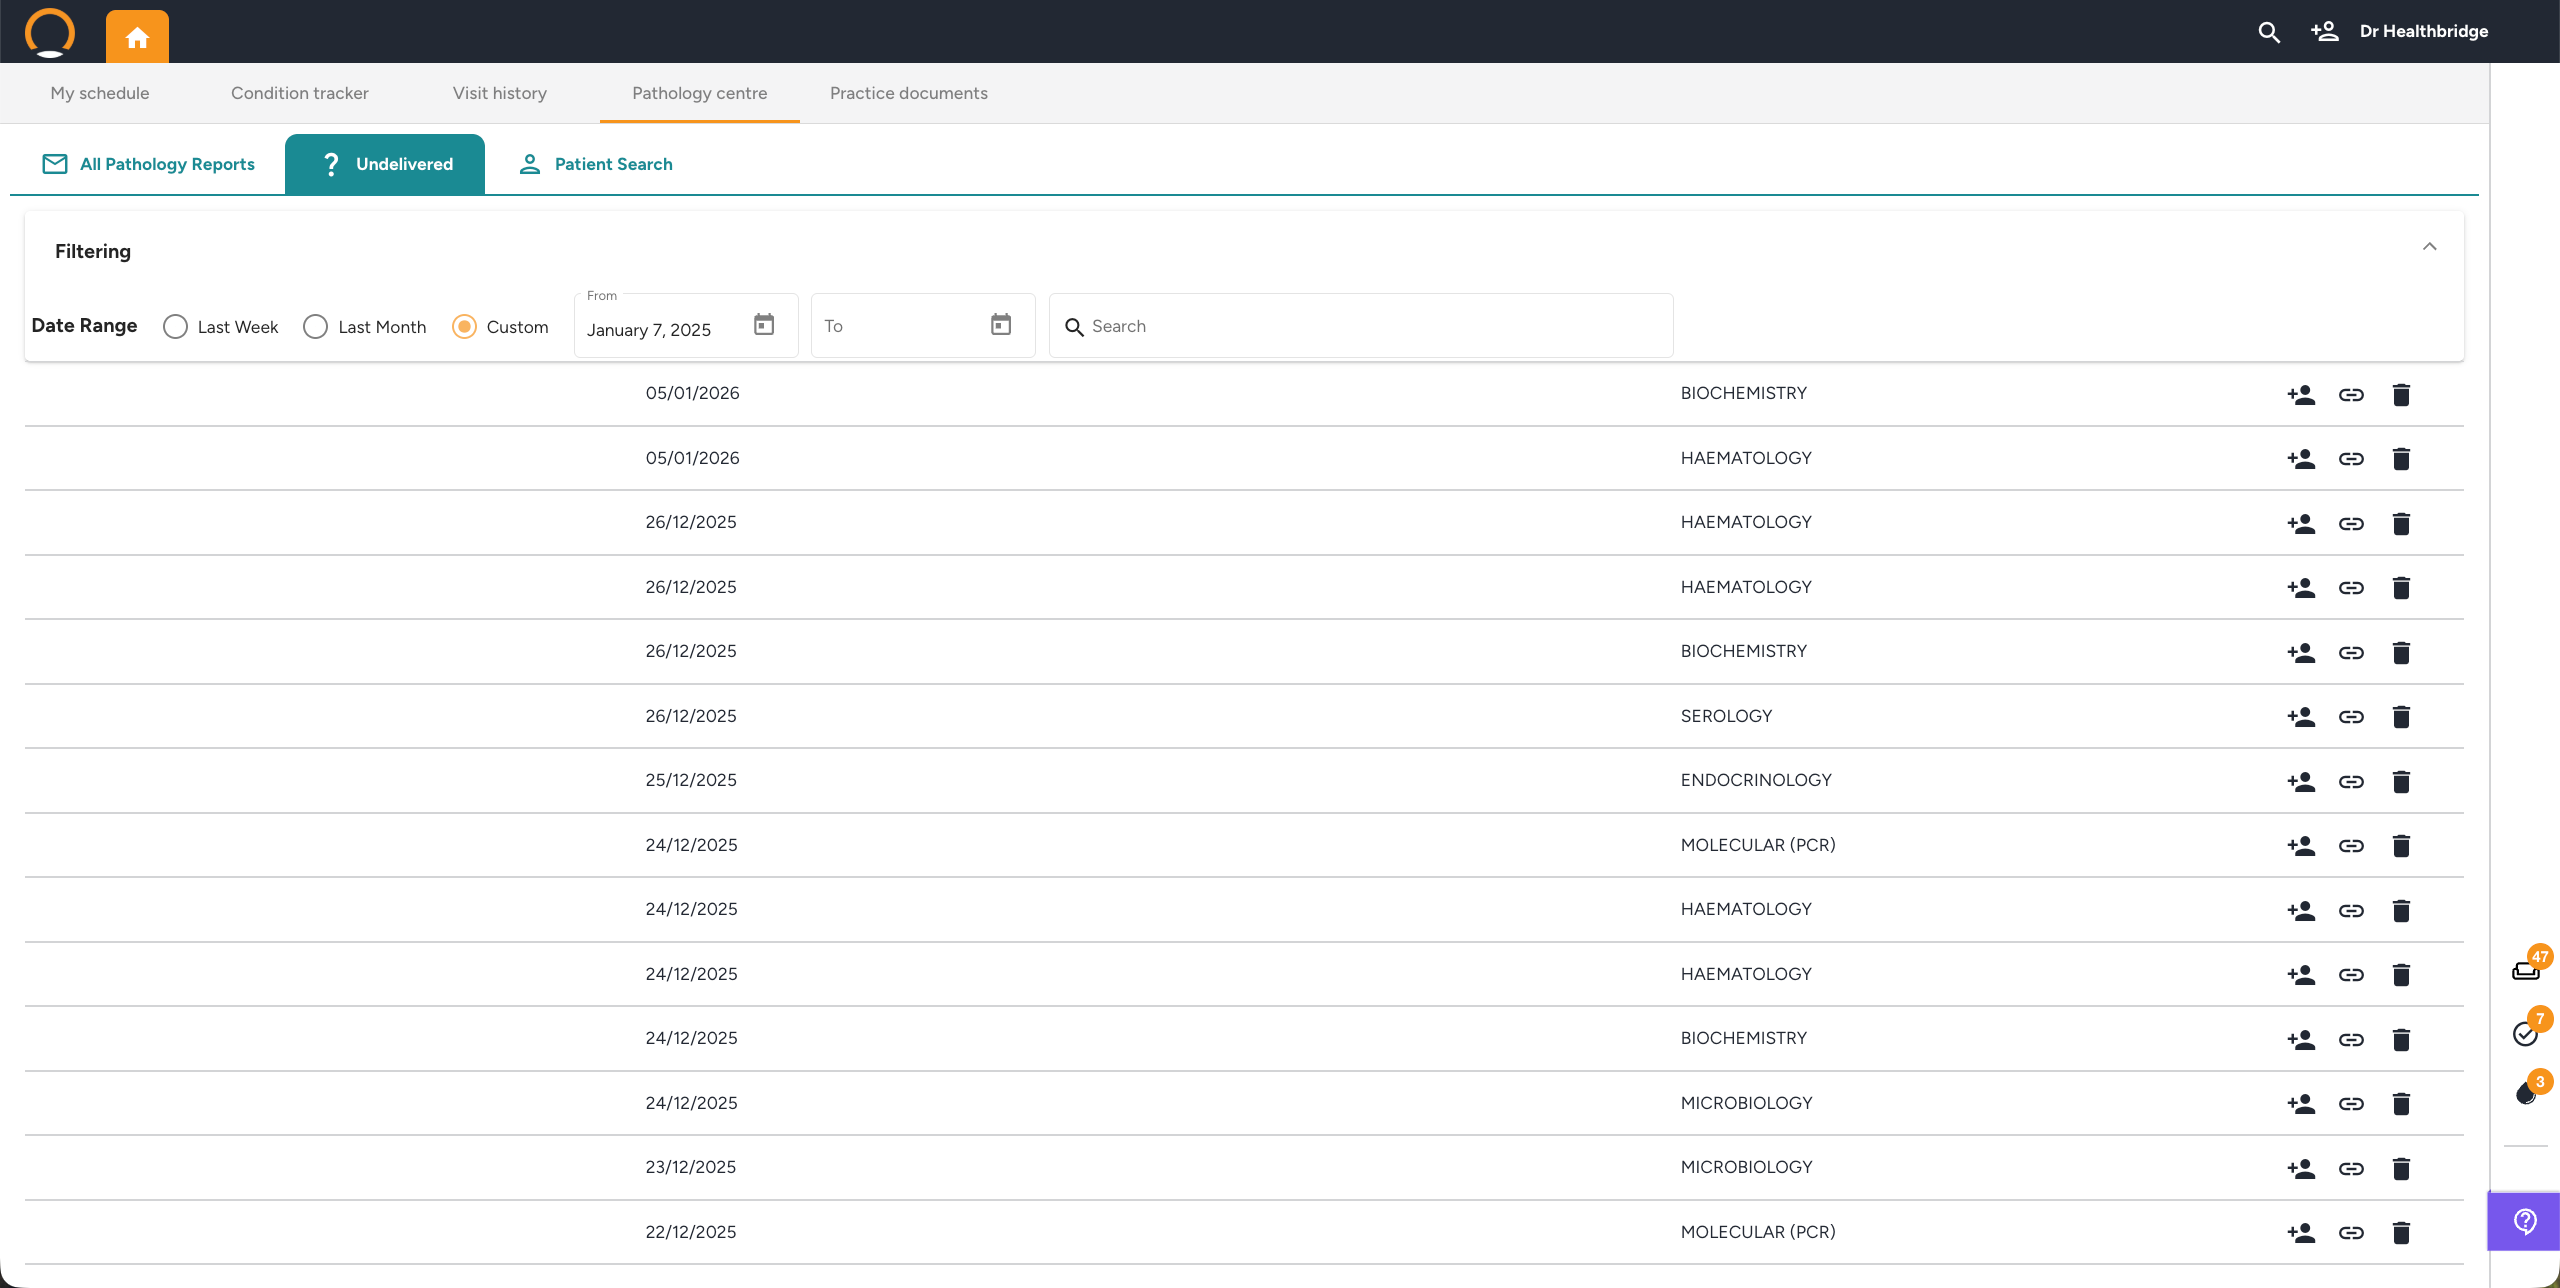Link the ENDOCRINOLOGY report to a patient
Screen dimensions: 2560x1288
2351,782
